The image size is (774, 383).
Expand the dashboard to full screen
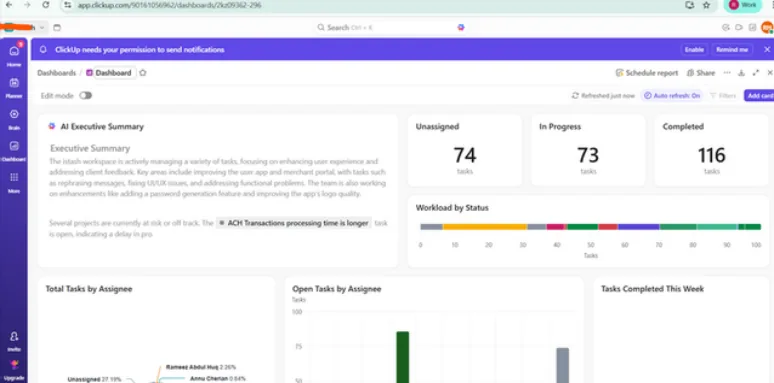755,73
